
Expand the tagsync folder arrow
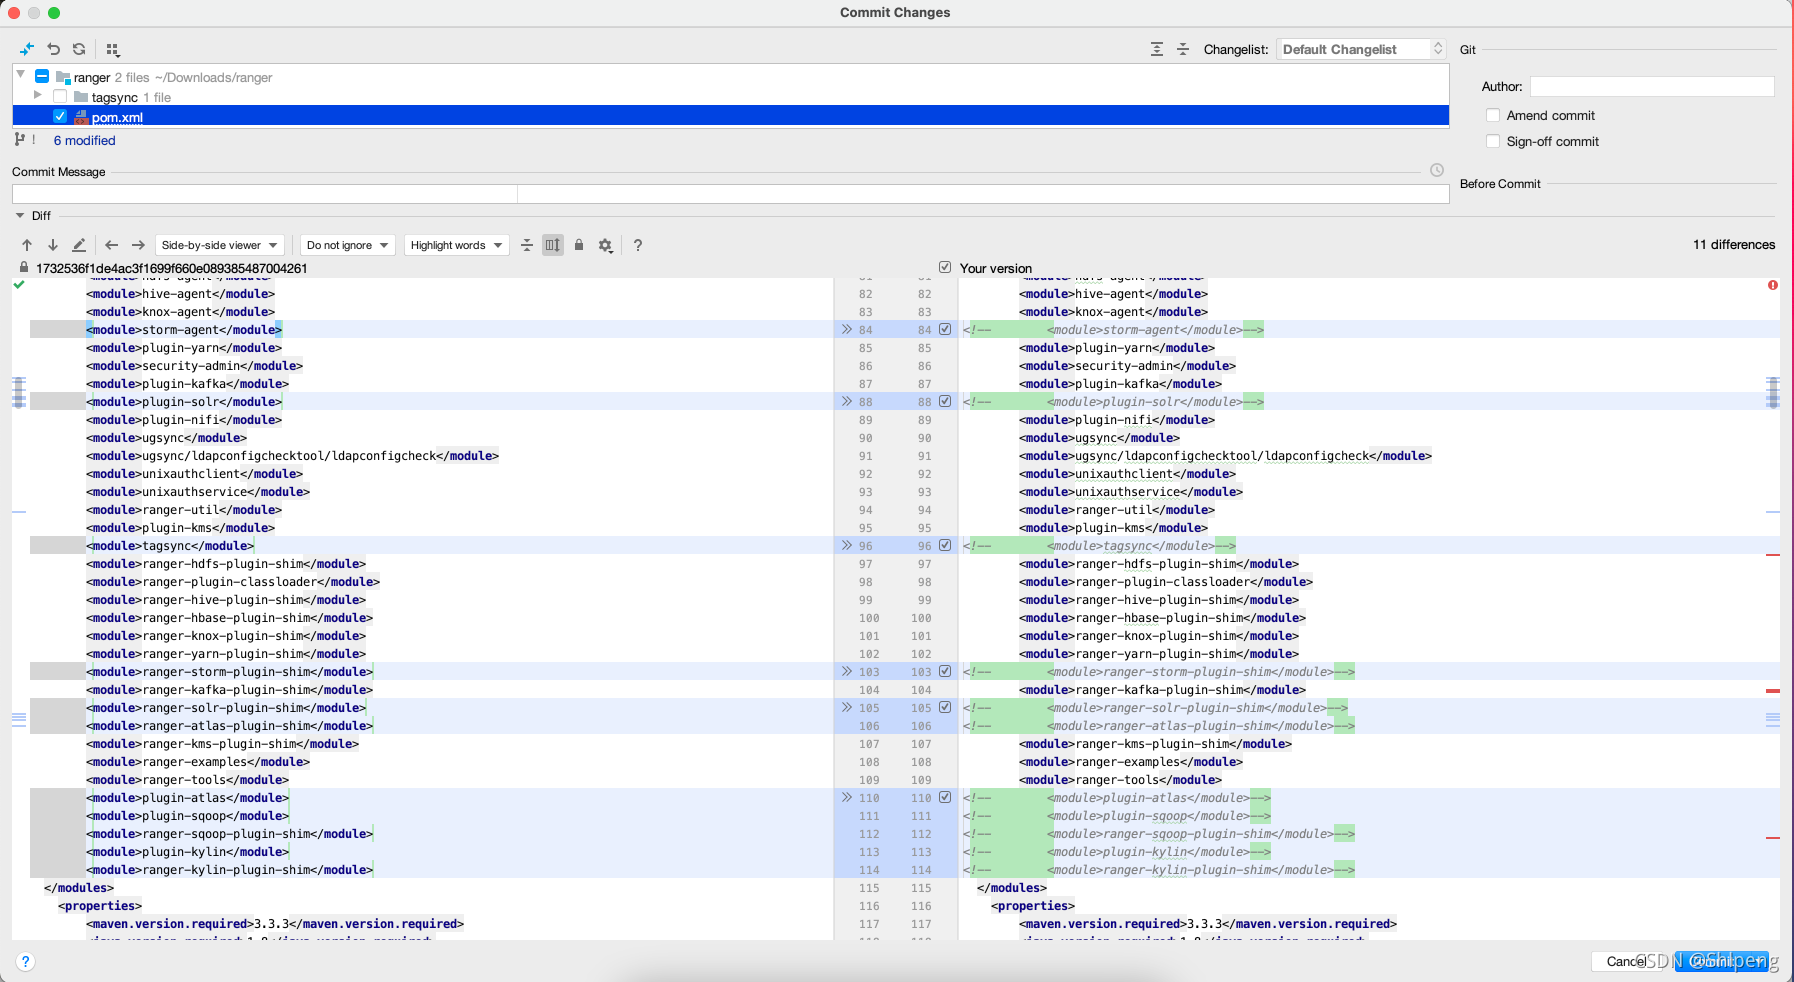coord(38,94)
